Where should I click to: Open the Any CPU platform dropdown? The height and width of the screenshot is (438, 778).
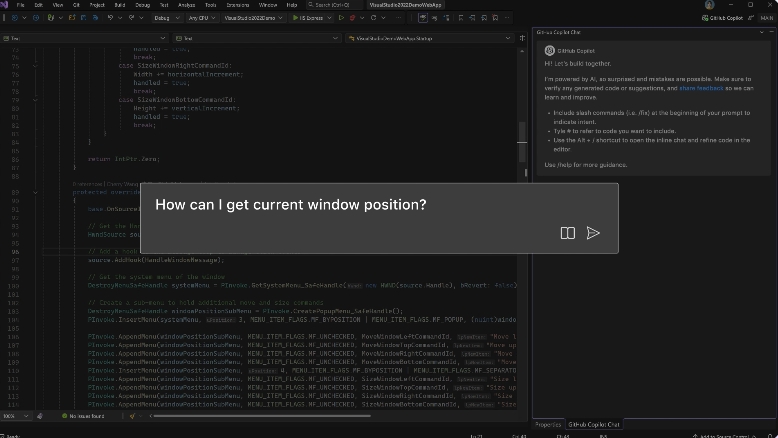pos(202,18)
